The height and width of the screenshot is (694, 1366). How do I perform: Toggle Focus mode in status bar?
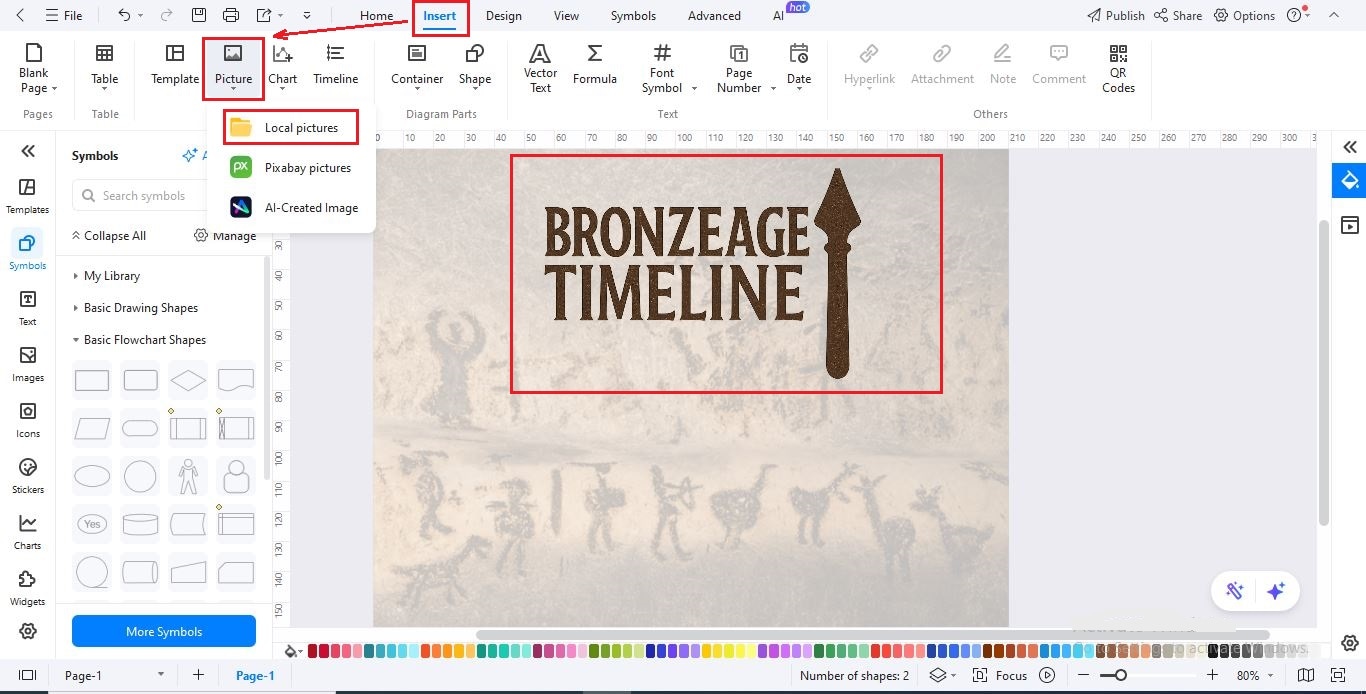(x=1000, y=675)
